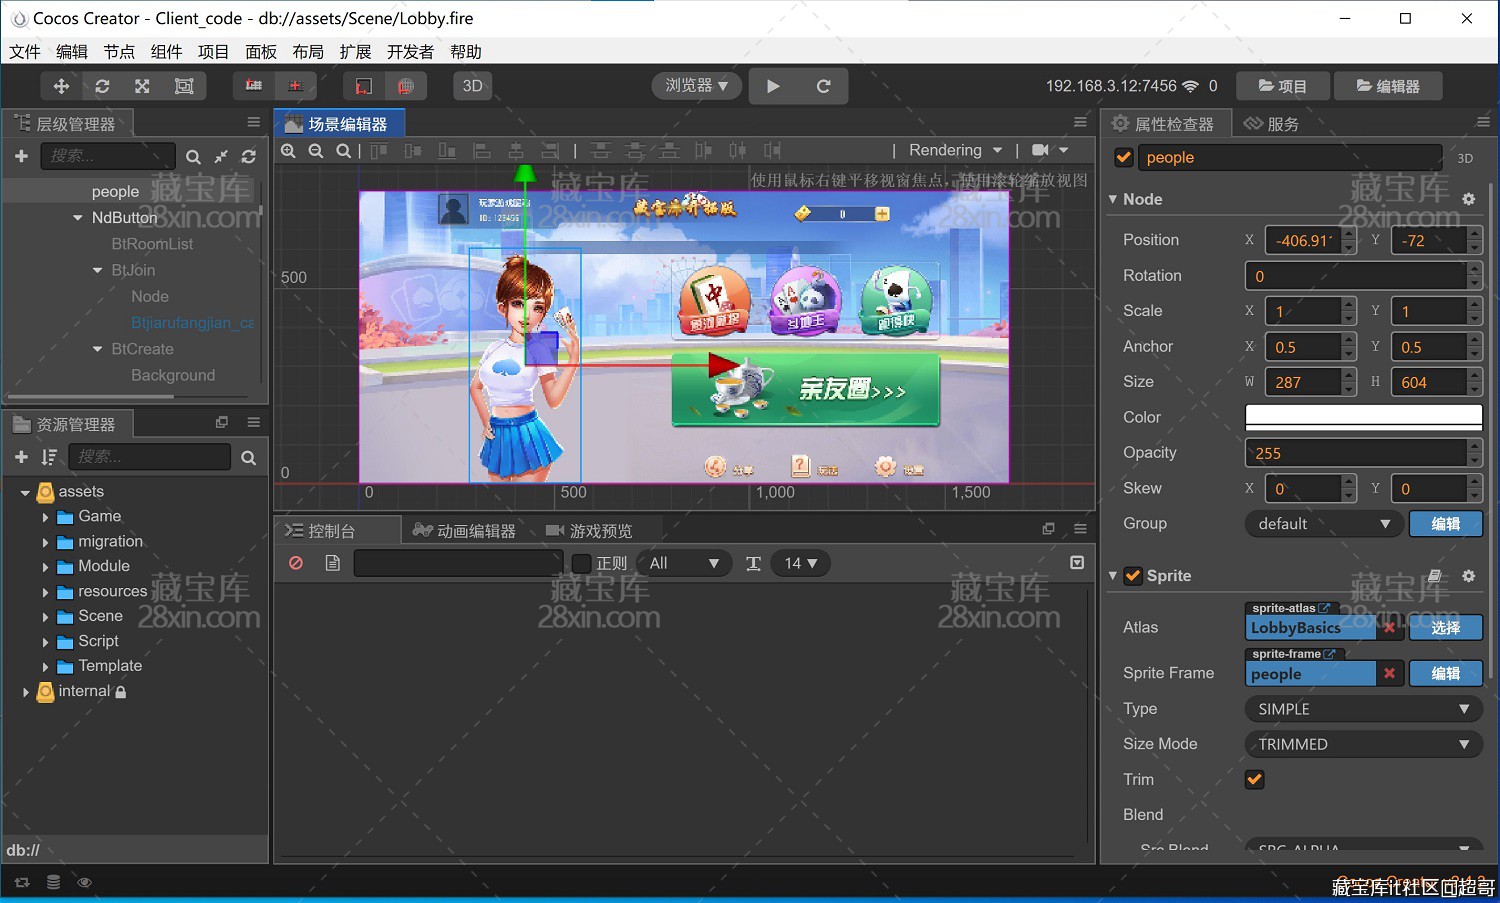
Task: Open the editor folder with the 编辑器 button
Action: click(1388, 86)
